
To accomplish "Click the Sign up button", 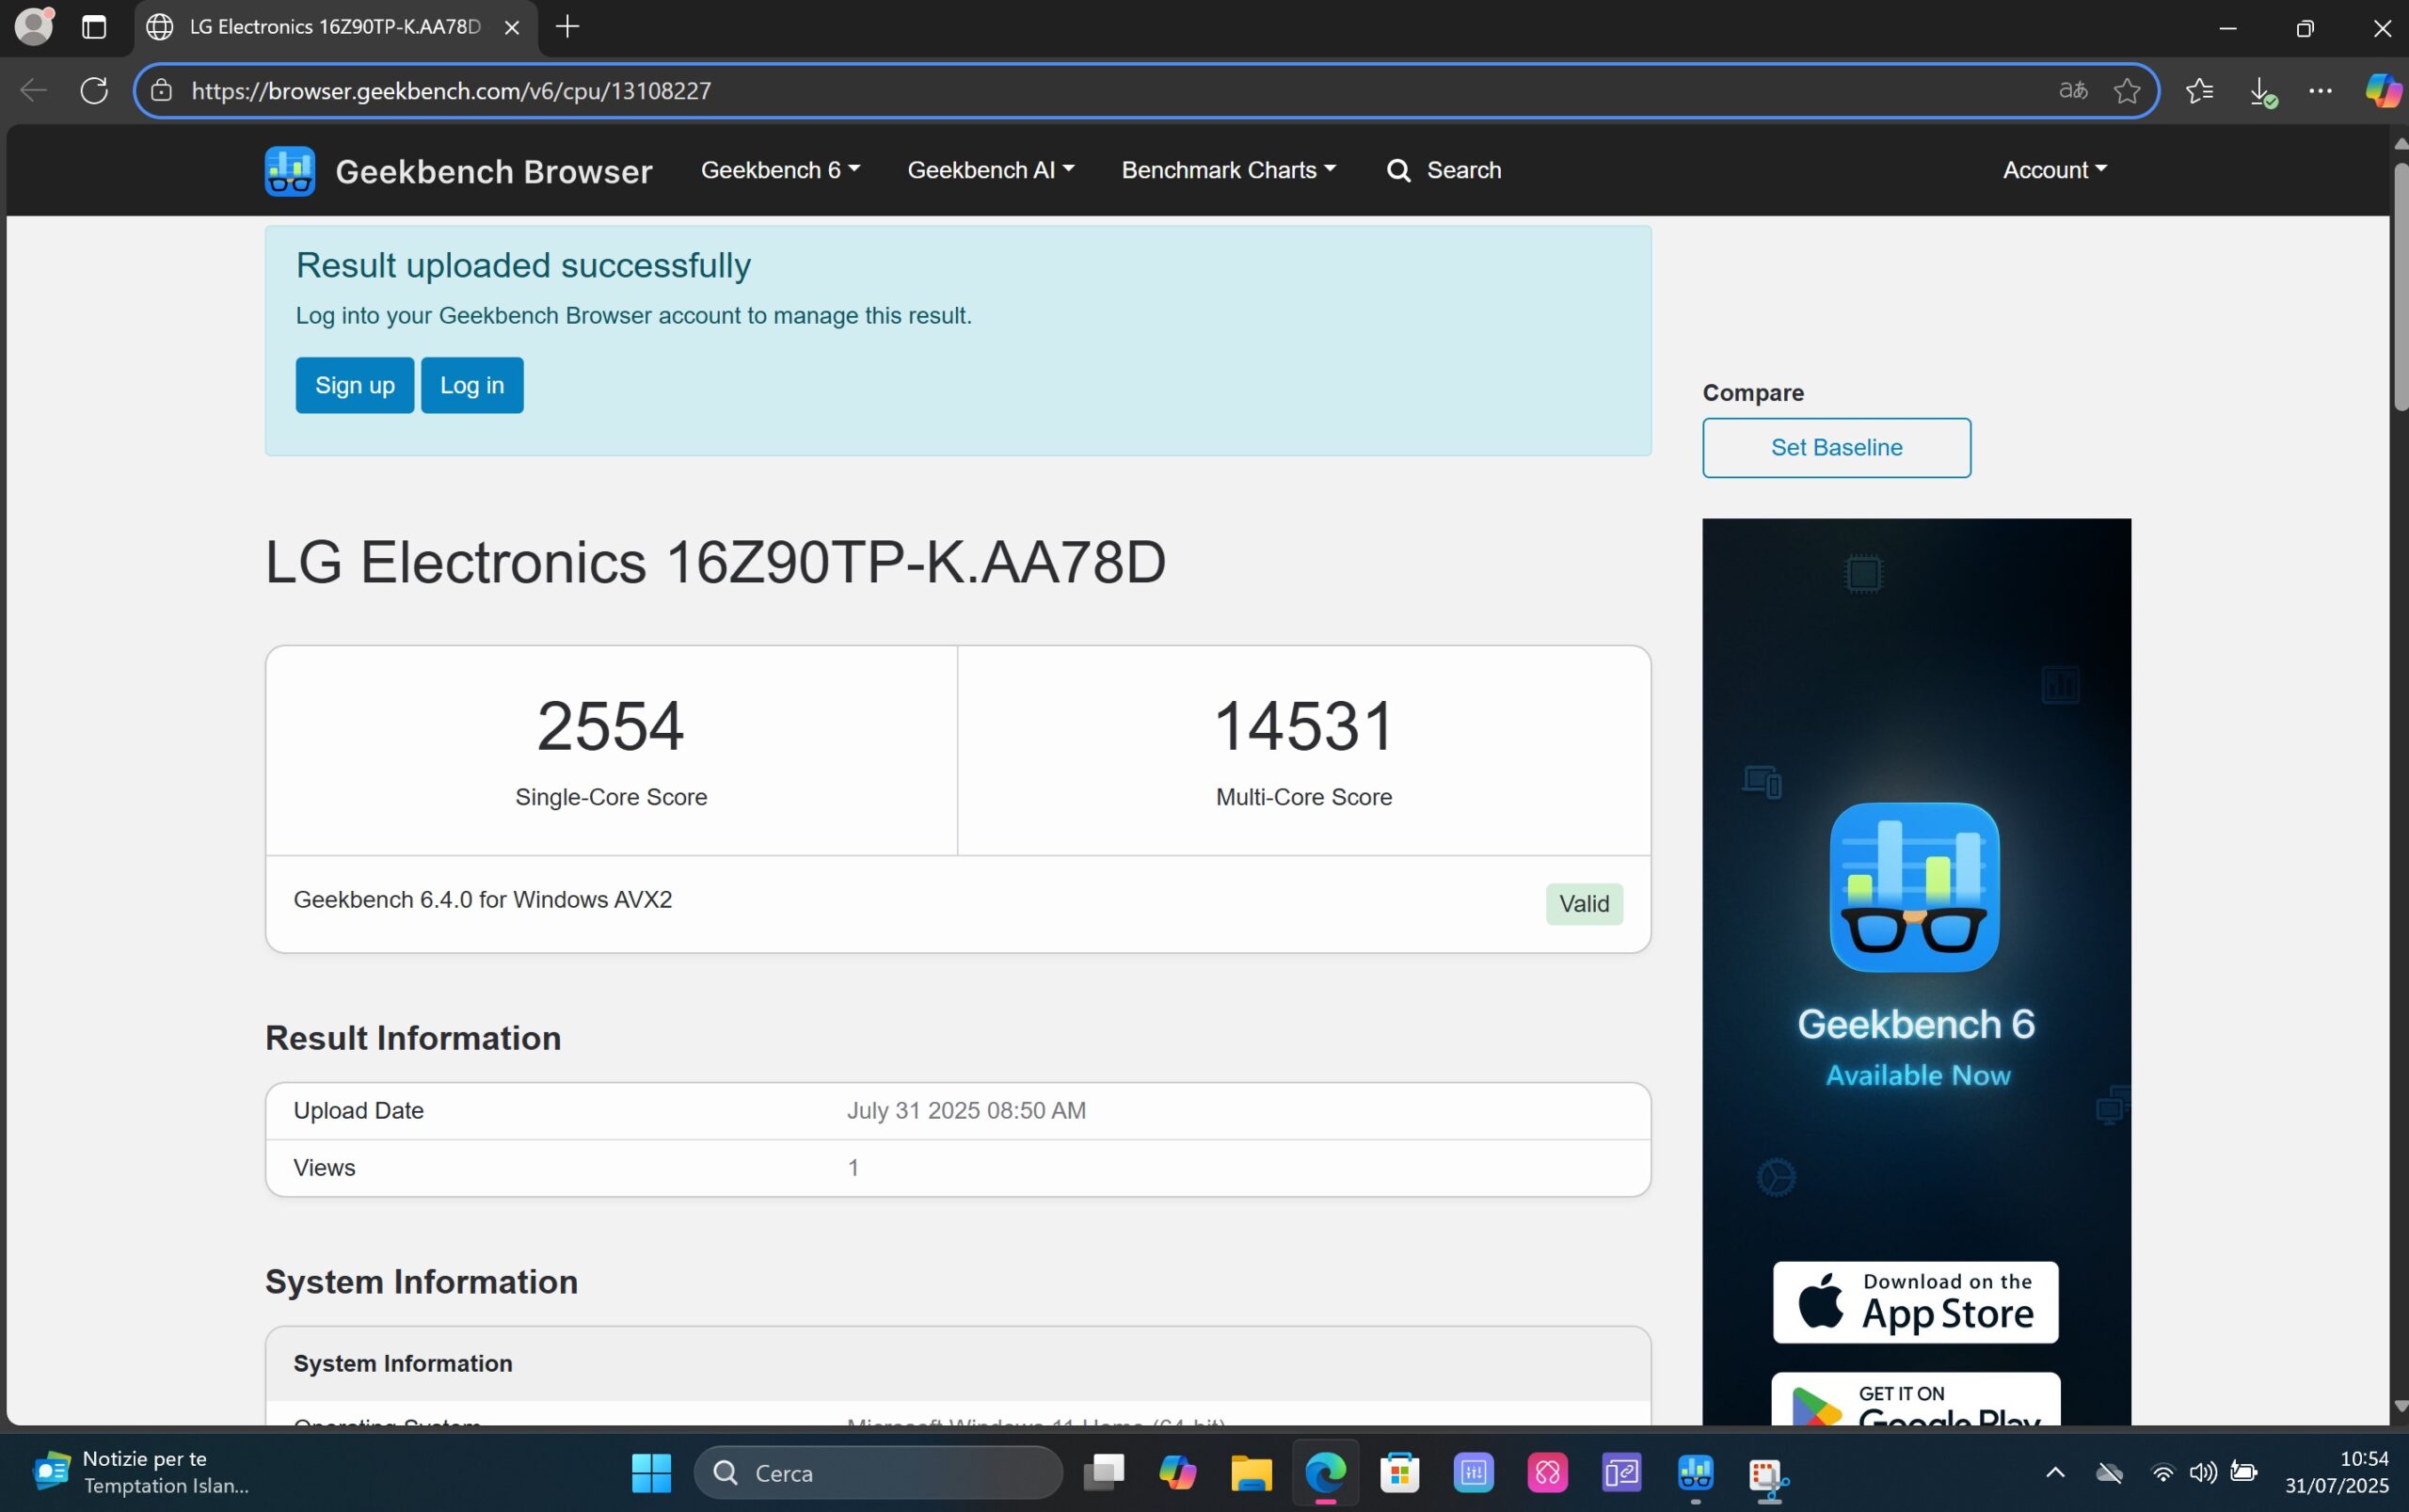I will coord(354,385).
